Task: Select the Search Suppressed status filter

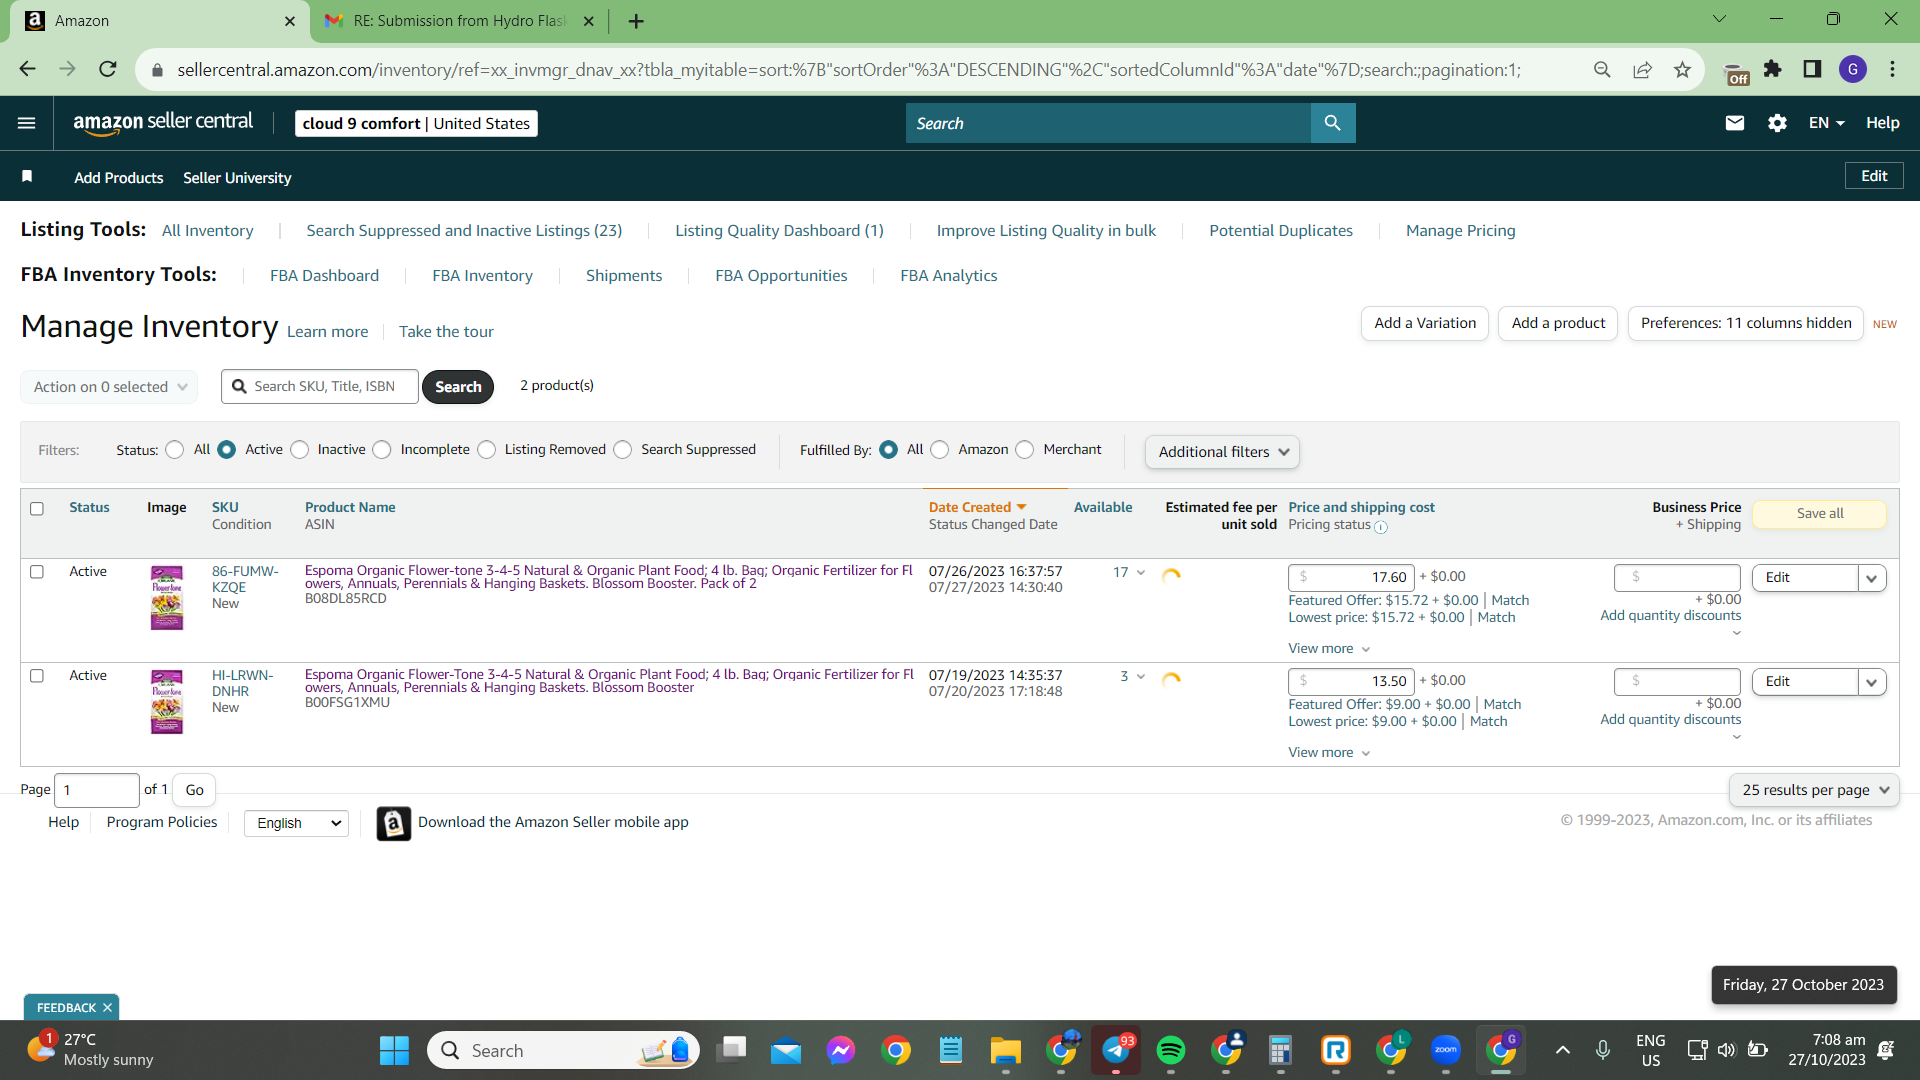Action: 623,450
